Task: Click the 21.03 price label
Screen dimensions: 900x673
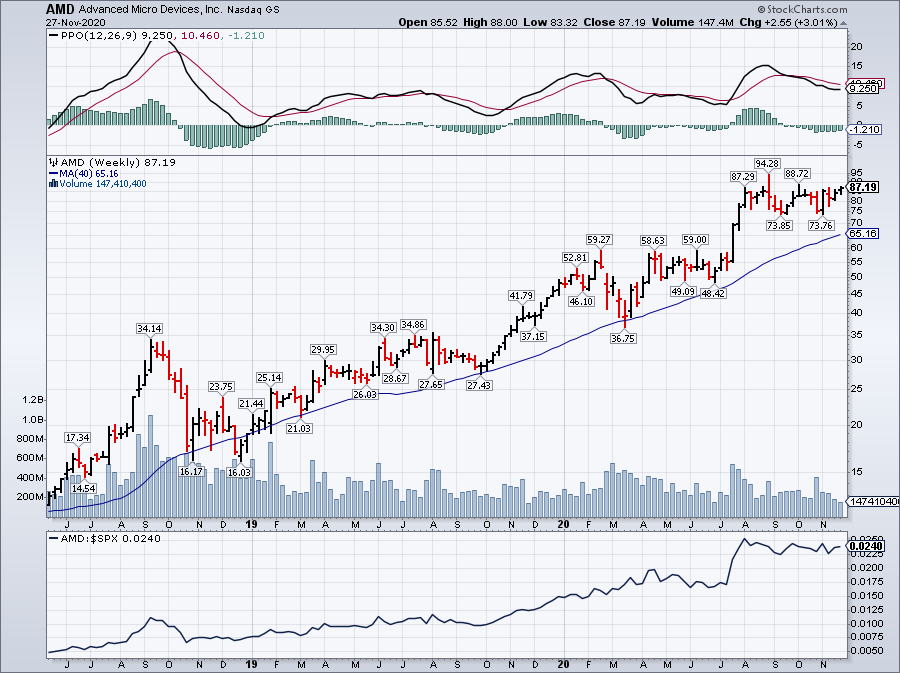Action: pos(299,428)
